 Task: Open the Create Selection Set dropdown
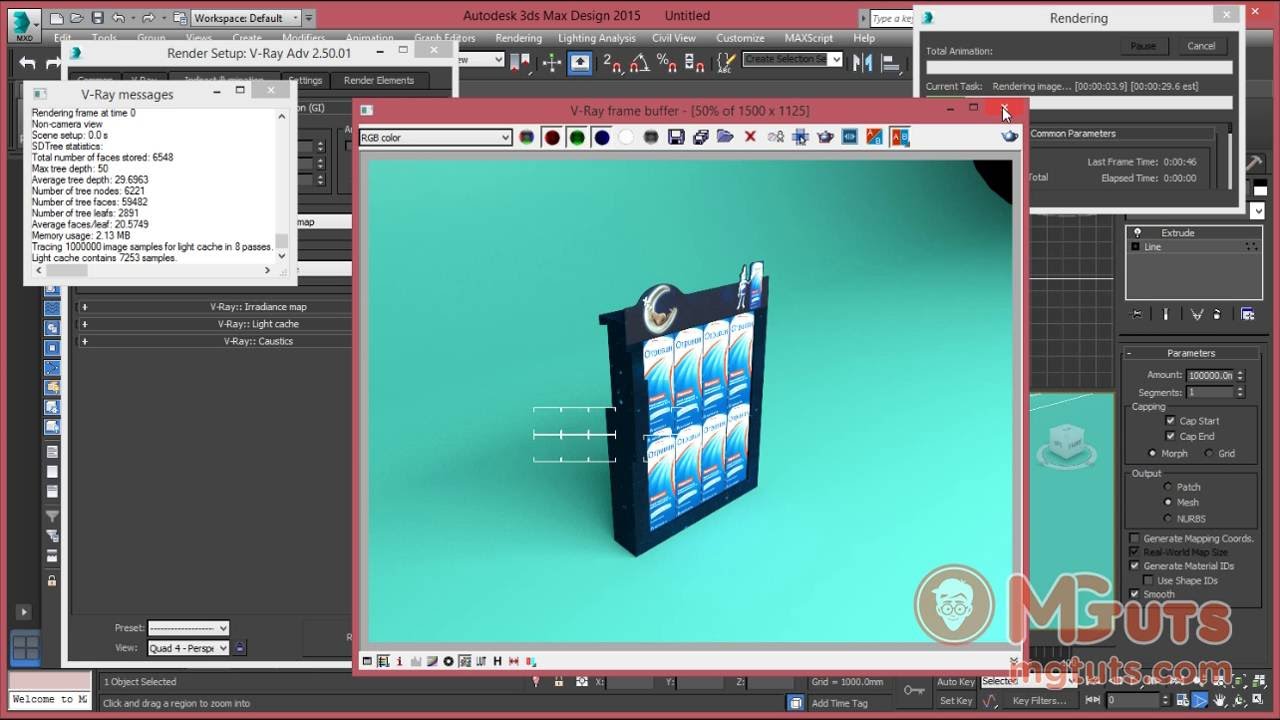[792, 59]
